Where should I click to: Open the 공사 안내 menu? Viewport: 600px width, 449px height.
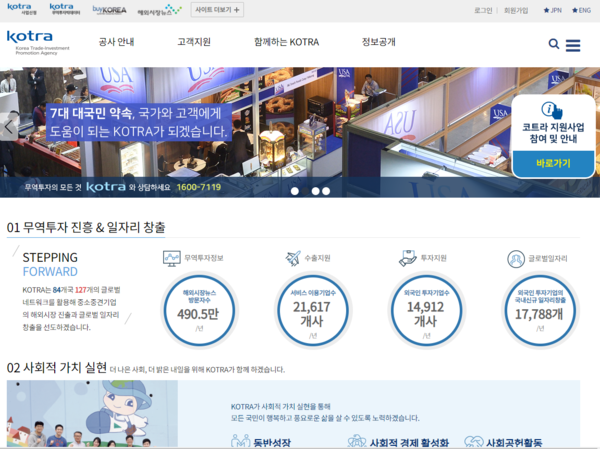pos(116,42)
